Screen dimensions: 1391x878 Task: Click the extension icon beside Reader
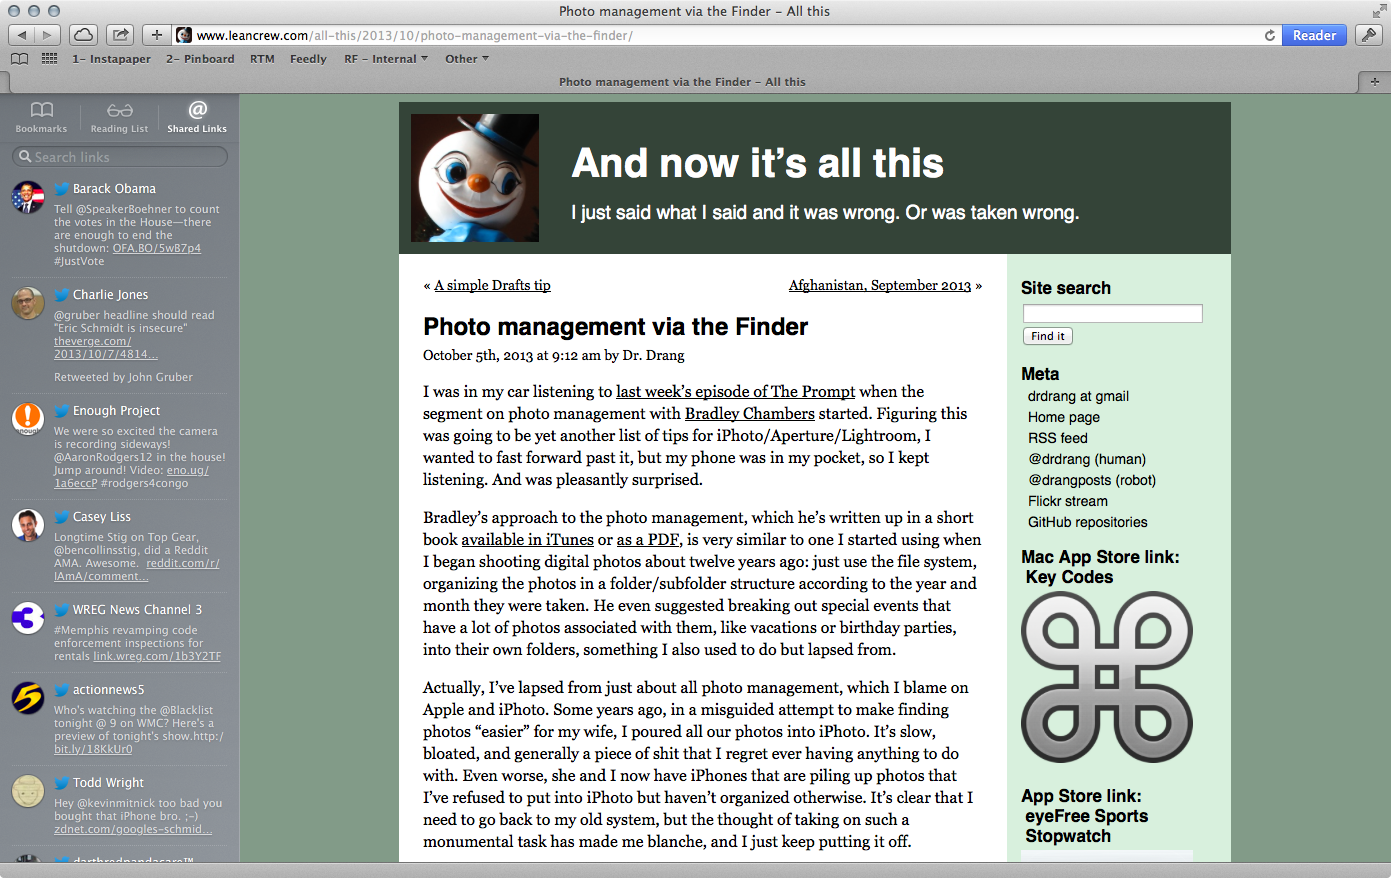pyautogui.click(x=1369, y=35)
